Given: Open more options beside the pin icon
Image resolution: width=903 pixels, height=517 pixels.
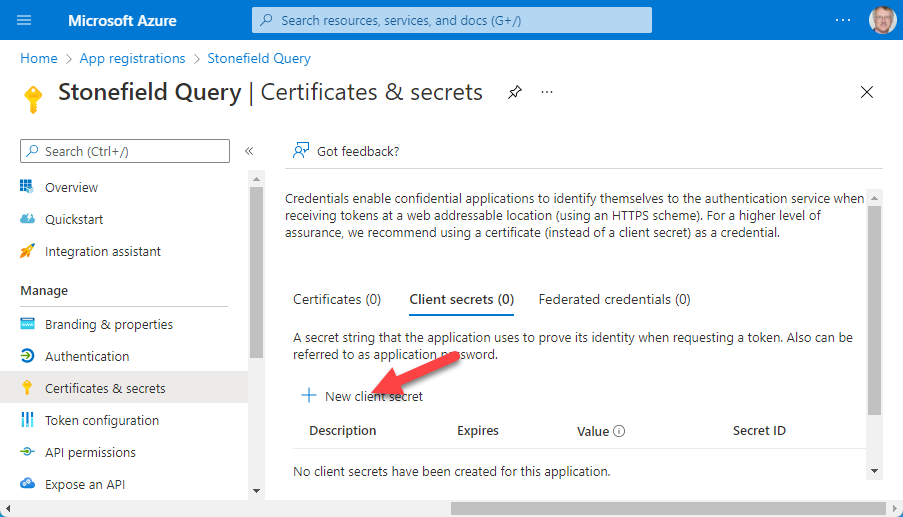Looking at the screenshot, I should point(547,92).
